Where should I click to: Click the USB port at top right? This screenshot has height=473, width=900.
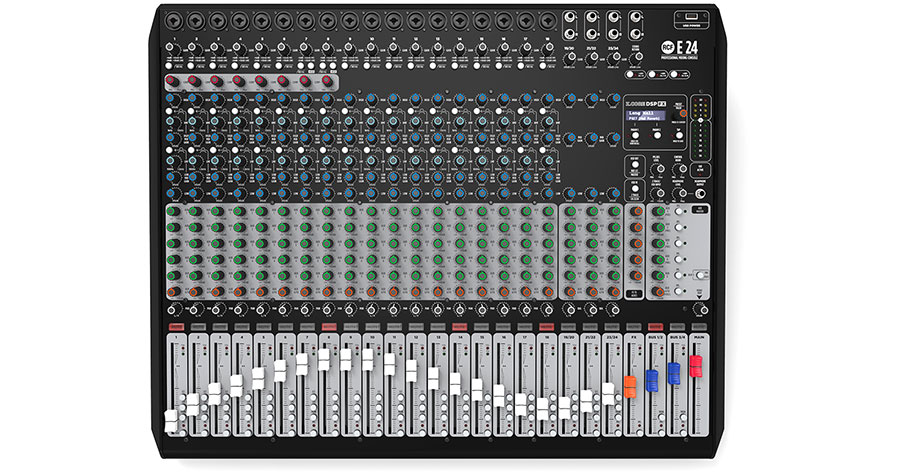(691, 15)
